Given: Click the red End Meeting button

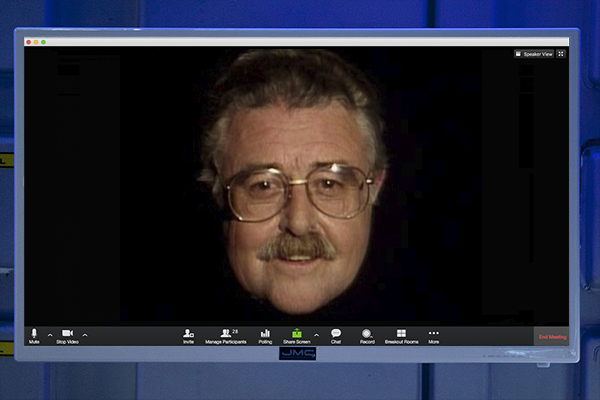Looking at the screenshot, I should [x=552, y=337].
